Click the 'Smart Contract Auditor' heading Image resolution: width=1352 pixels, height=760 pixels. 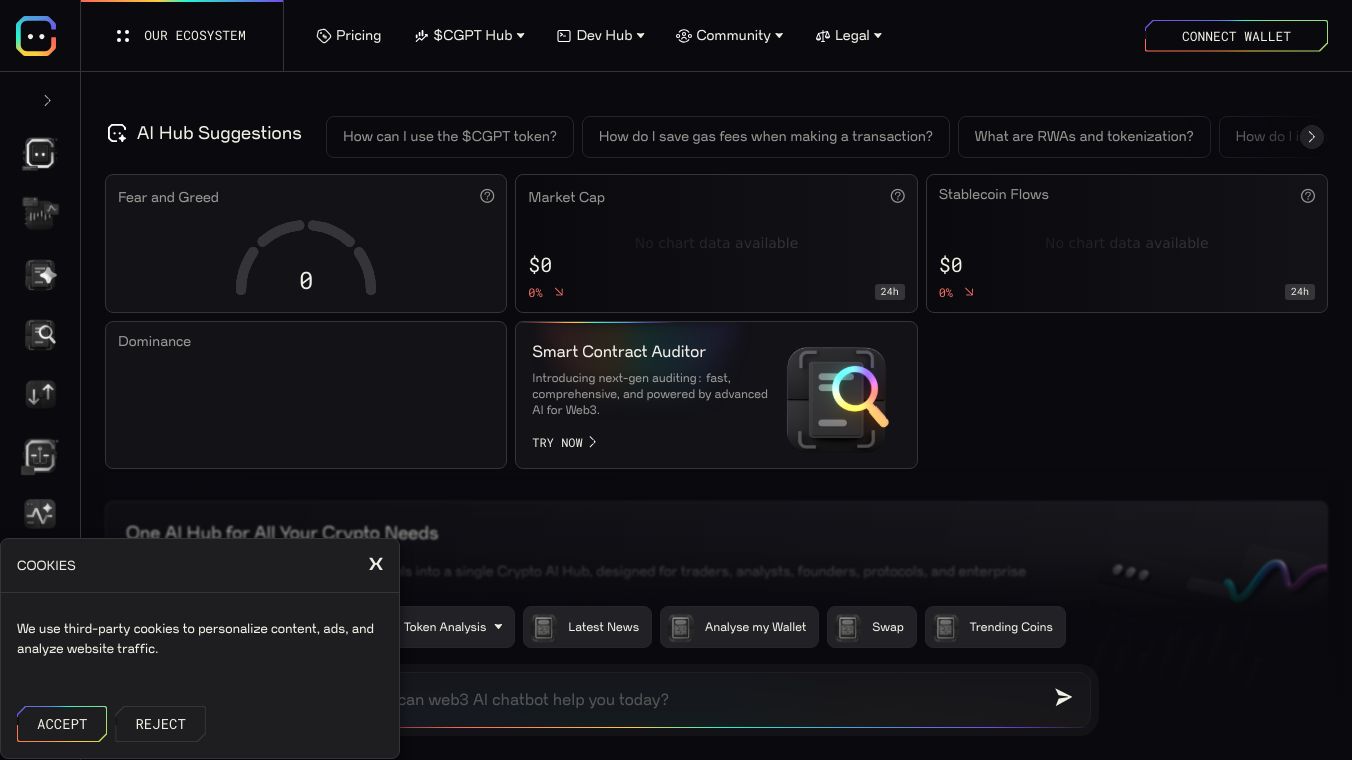pyautogui.click(x=619, y=351)
